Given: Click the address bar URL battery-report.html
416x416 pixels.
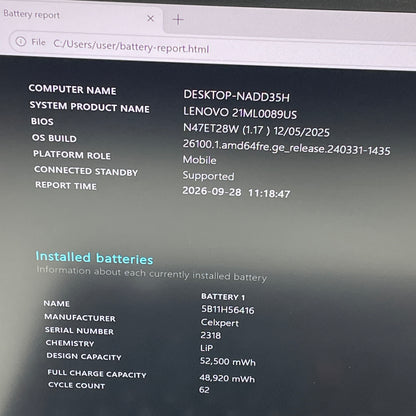Looking at the screenshot, I should coord(131,46).
